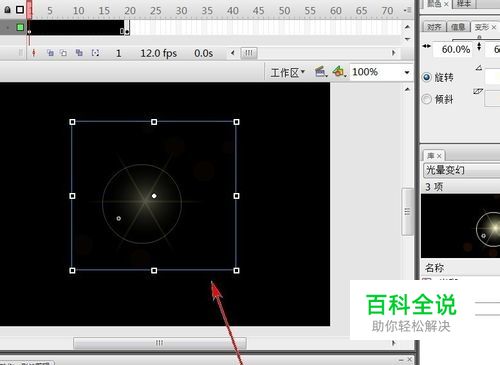Screen dimensions: 500x365
Task: Close the 变形 transform tab
Action: 494,27
